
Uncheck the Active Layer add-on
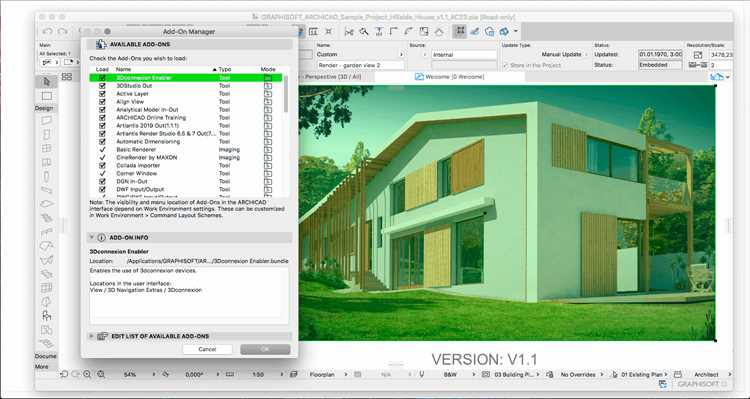point(102,94)
